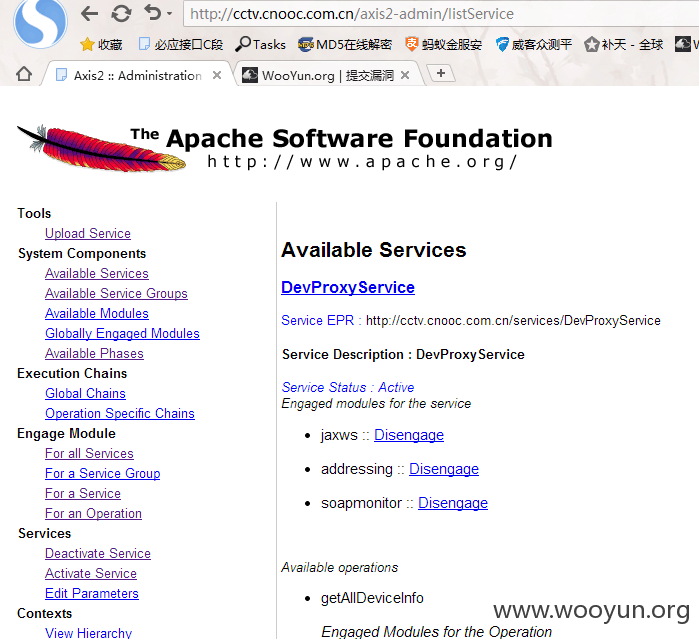This screenshot has width=699, height=639.
Task: Open the For a Service link
Action: click(83, 494)
